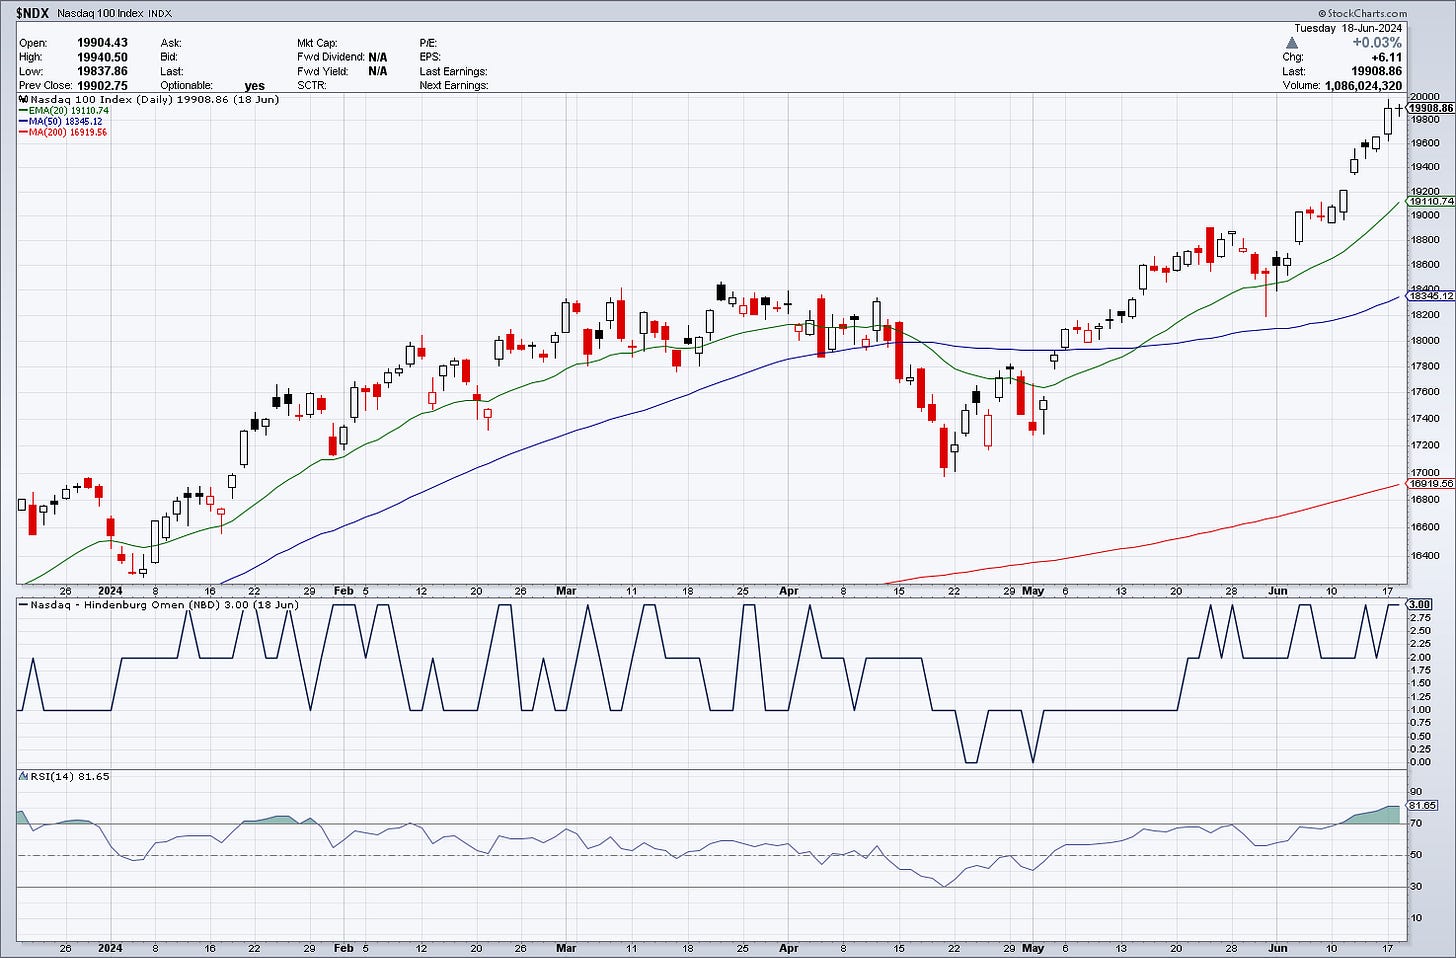The width and height of the screenshot is (1456, 958).
Task: Click the 'P/E:' label
Action: point(429,43)
